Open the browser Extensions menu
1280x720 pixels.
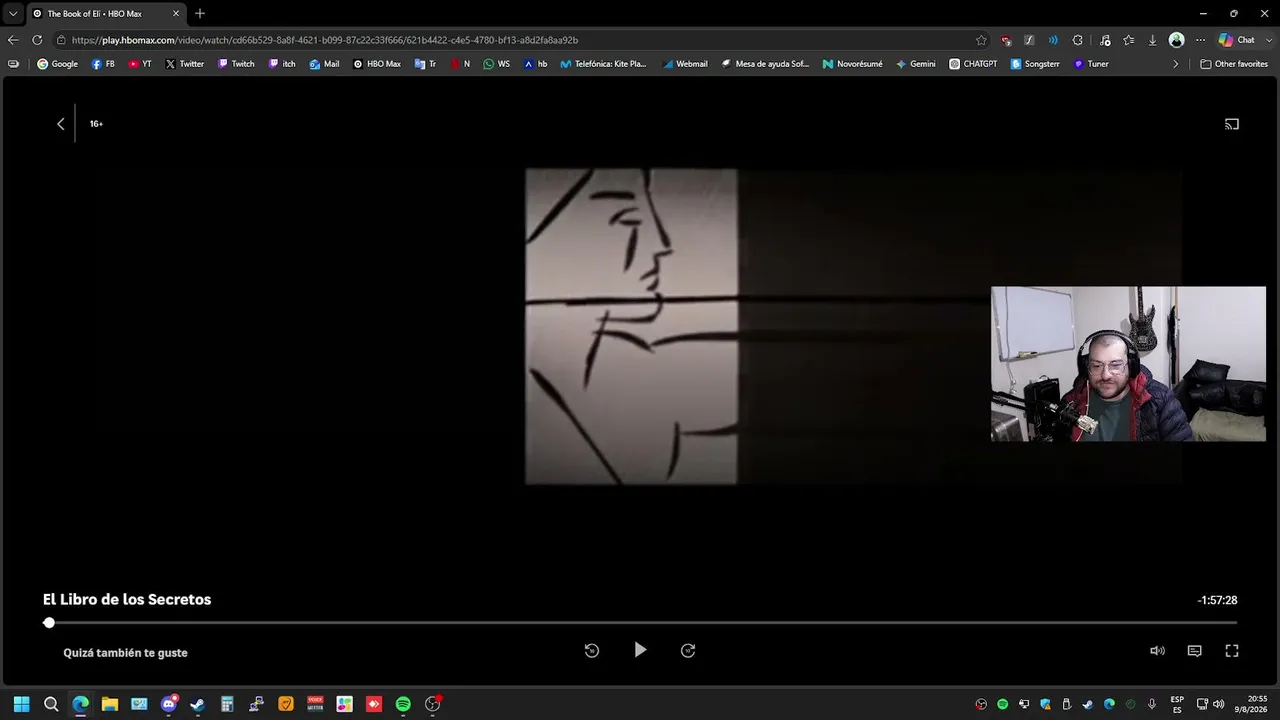coord(1077,40)
